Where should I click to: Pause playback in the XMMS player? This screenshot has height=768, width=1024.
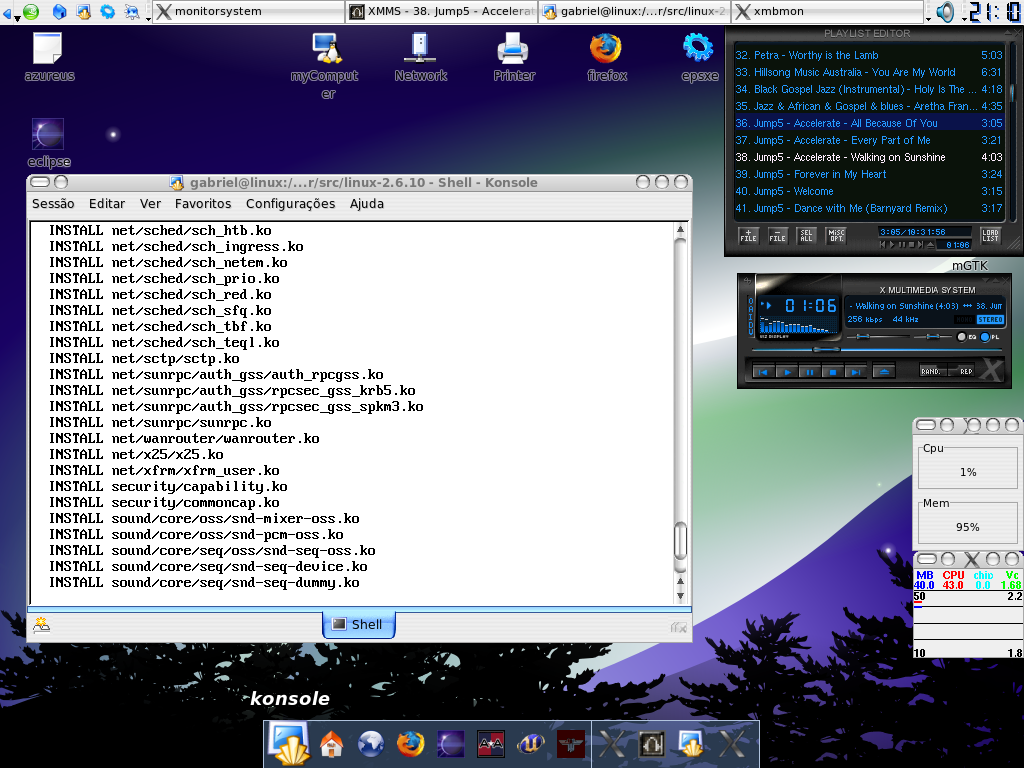tap(810, 372)
